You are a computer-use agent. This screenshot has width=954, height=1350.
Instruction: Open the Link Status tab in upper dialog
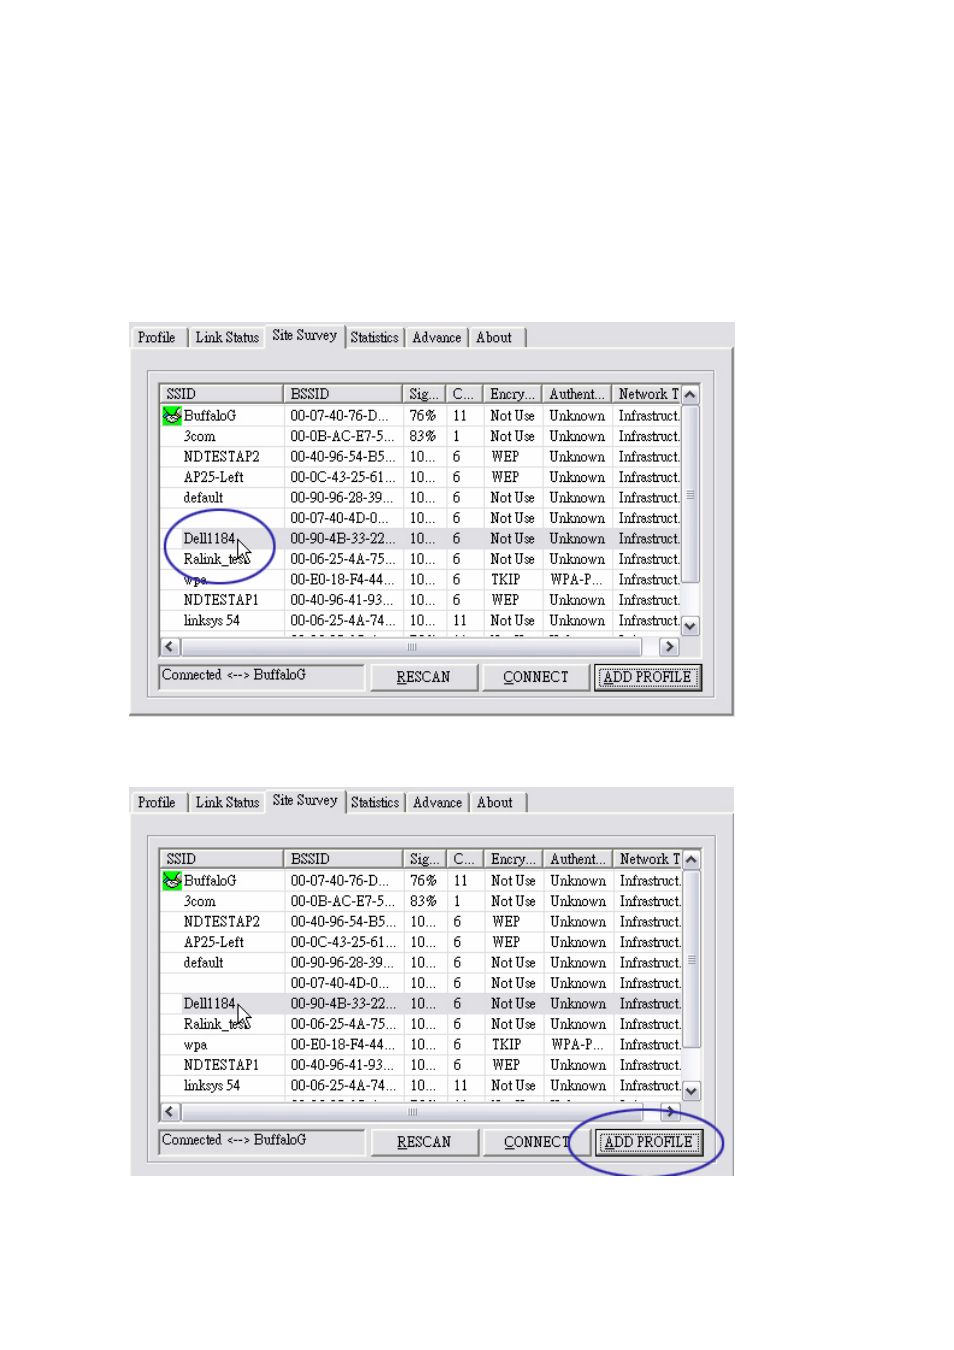pyautogui.click(x=227, y=338)
